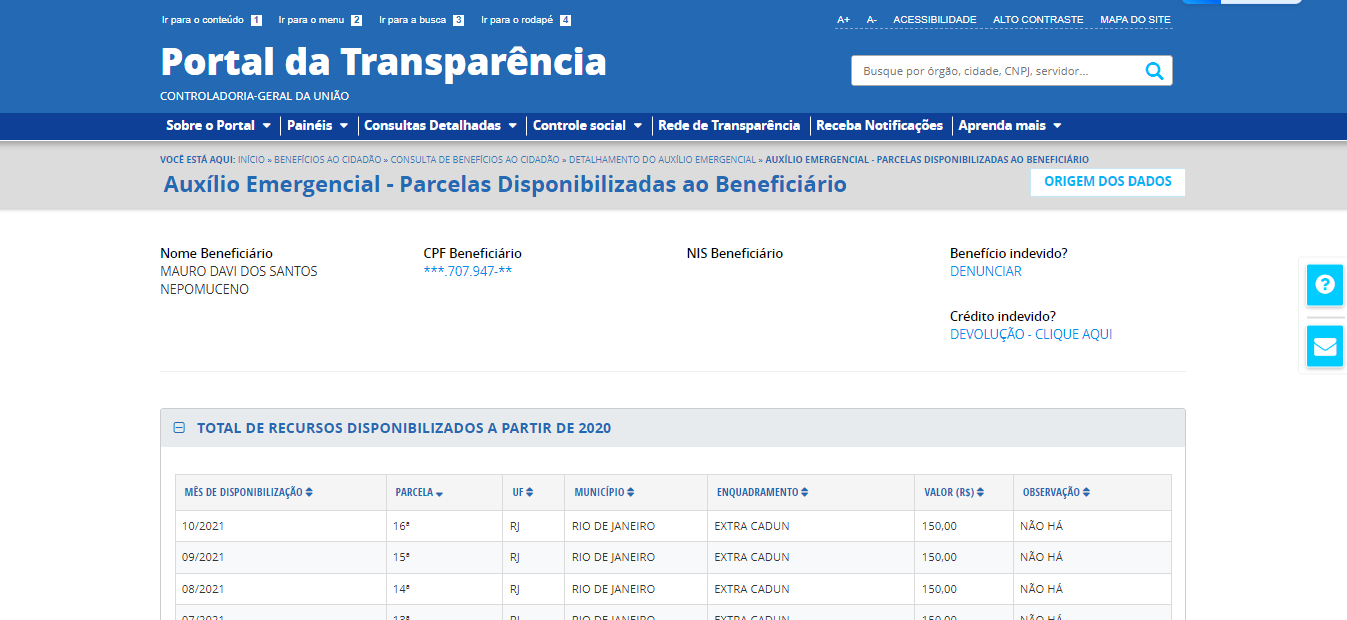Sort table by Valor (R$) column arrows

point(981,492)
